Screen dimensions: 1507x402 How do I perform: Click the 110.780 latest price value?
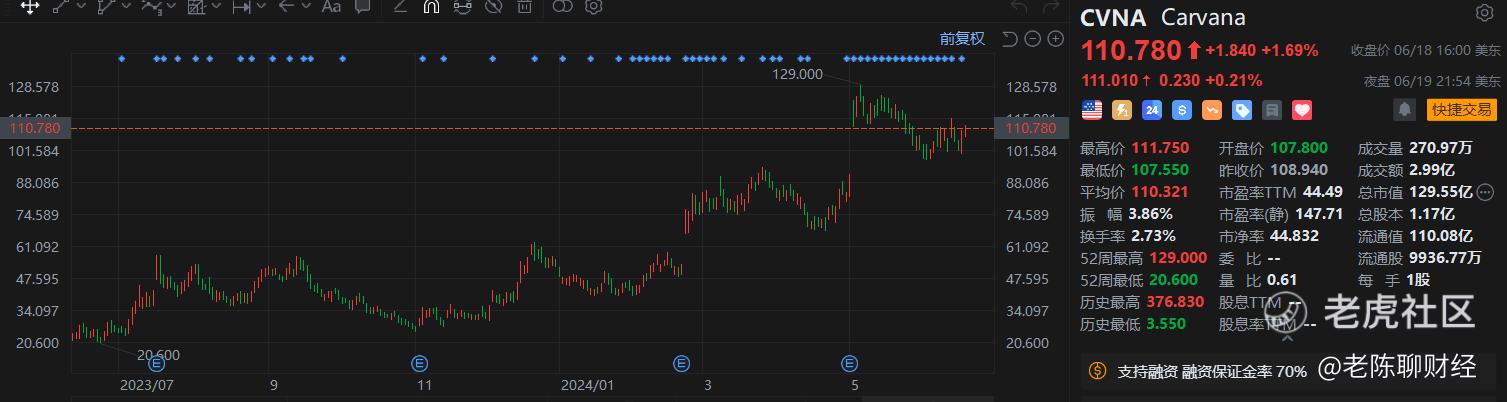click(1131, 49)
